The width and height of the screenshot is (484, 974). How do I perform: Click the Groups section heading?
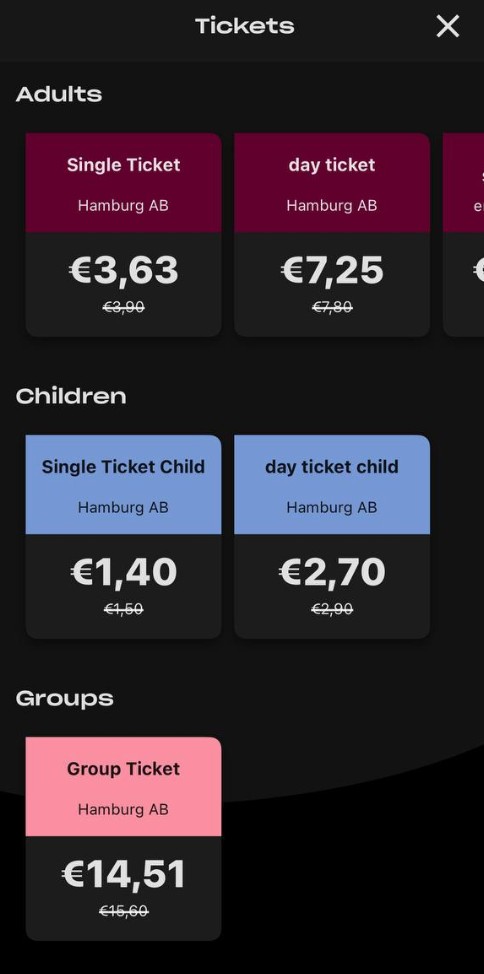coord(65,699)
